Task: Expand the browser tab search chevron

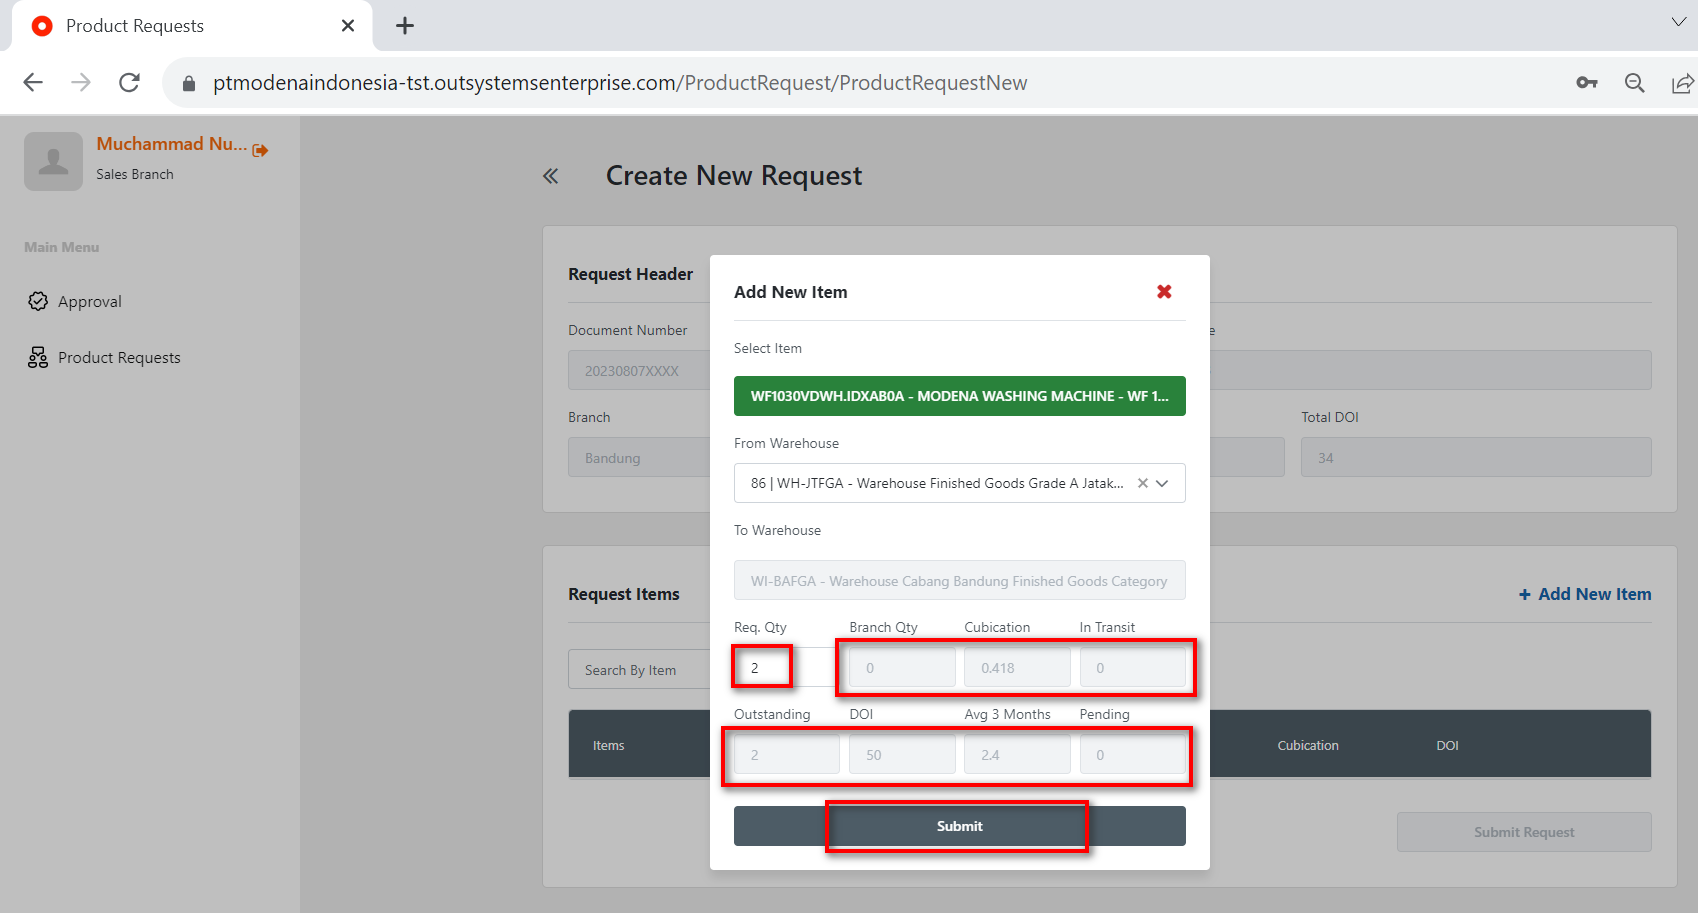Action: 1678,22
